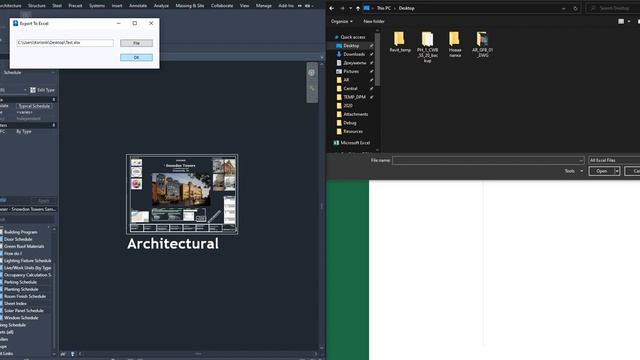The image size is (640, 360).
Task: Select Sheet Index in the project browser
Action: (x=16, y=303)
